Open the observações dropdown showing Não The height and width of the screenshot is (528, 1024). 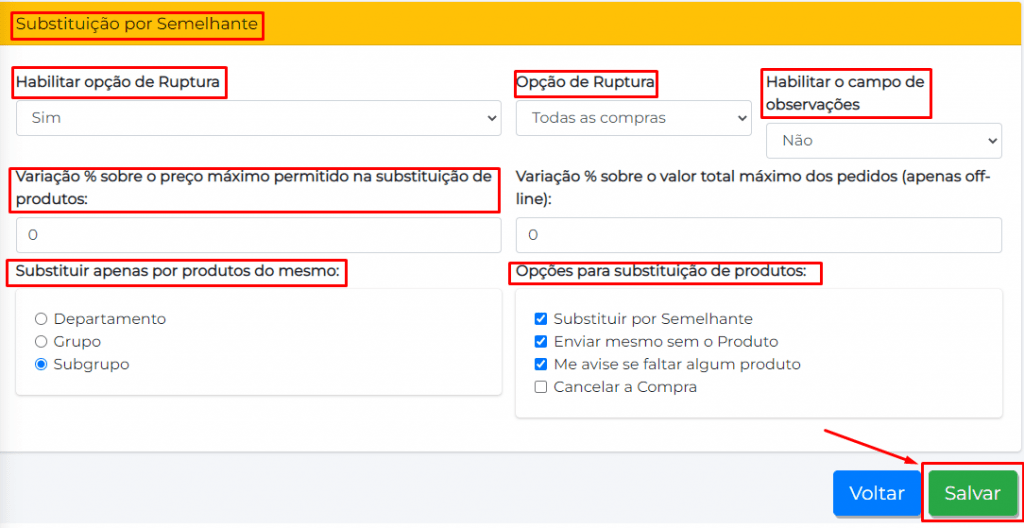[x=883, y=141]
